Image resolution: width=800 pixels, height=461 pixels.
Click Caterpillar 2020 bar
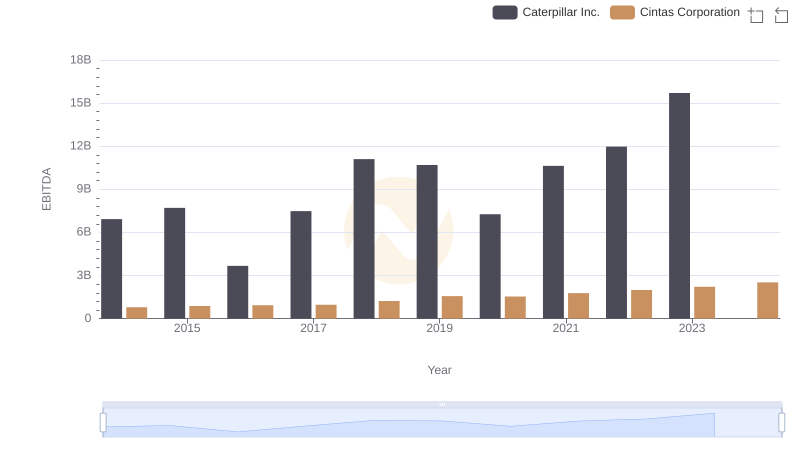click(x=490, y=266)
